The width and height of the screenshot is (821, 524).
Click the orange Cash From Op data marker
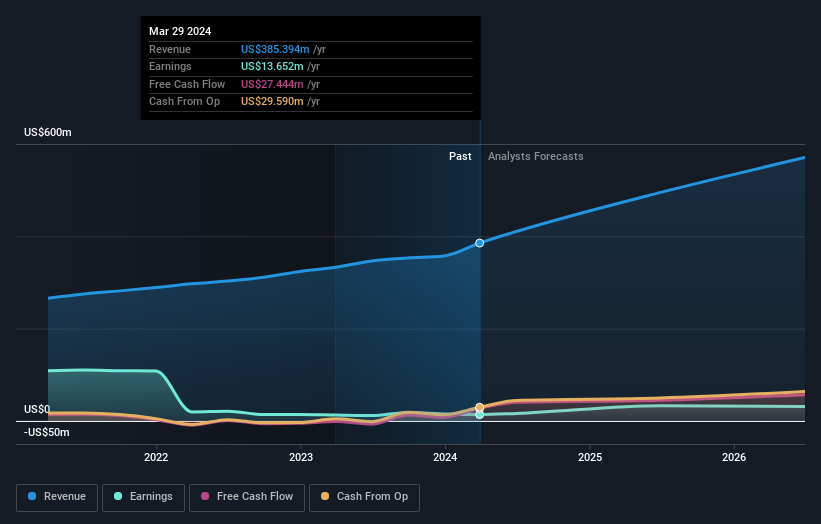tap(480, 407)
